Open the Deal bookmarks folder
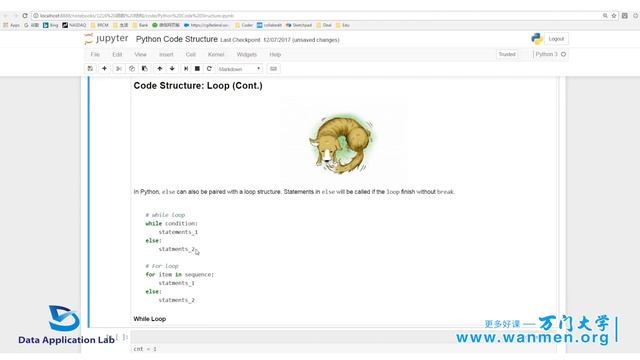The image size is (640, 360). [x=324, y=25]
